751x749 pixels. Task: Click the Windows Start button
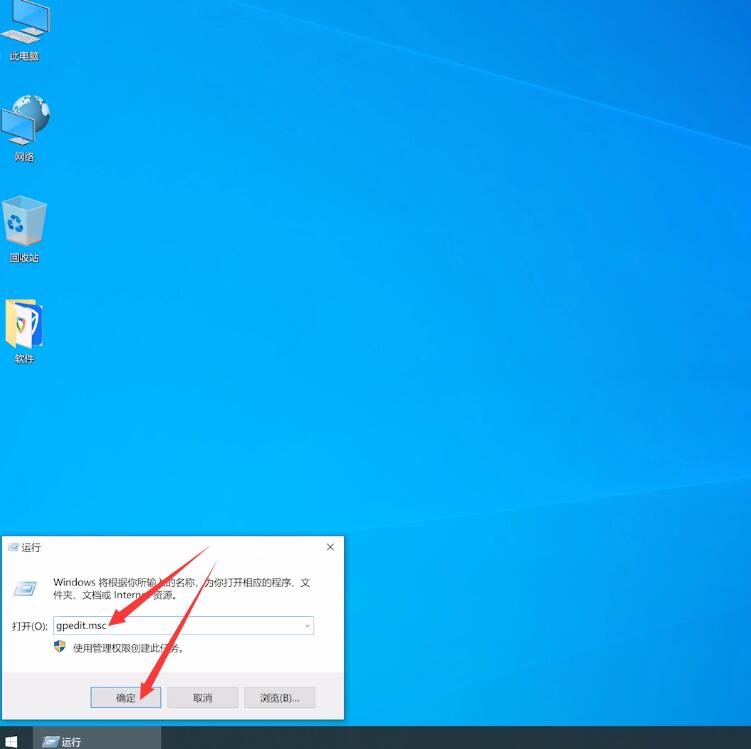tap(11, 741)
